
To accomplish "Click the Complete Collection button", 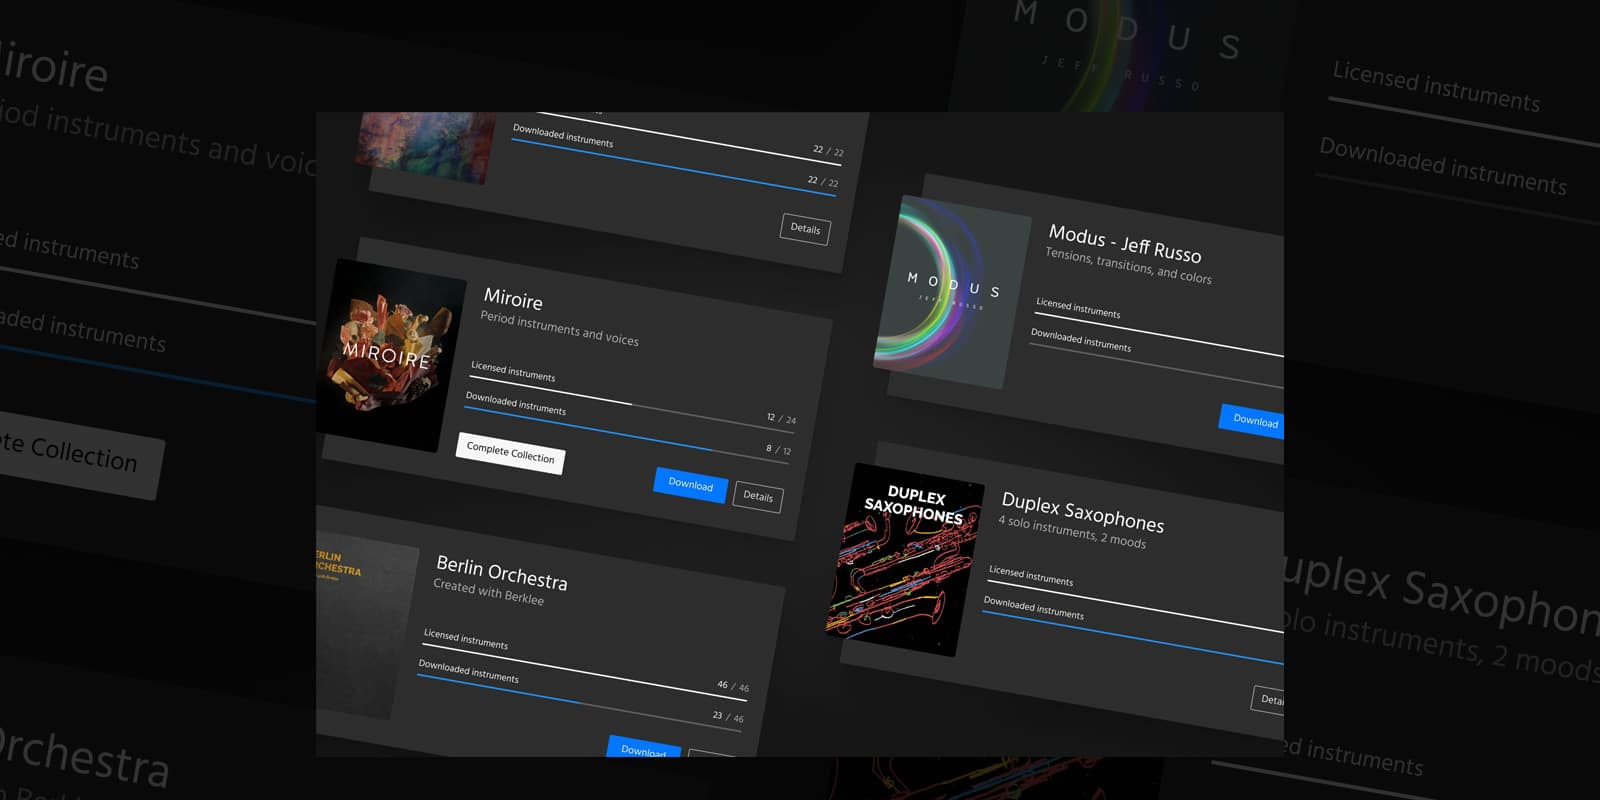I will (511, 454).
